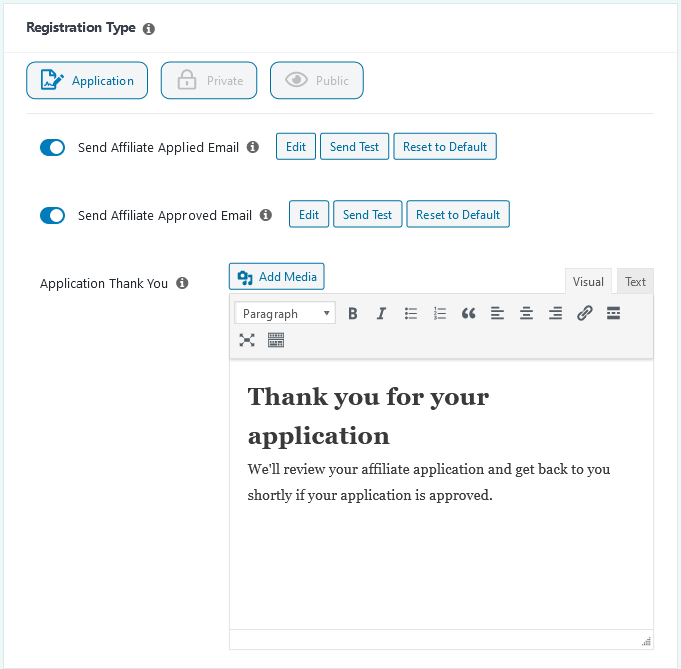The image size is (681, 669).
Task: Click paragraph starting "We'll review your affiliate"
Action: [429, 482]
